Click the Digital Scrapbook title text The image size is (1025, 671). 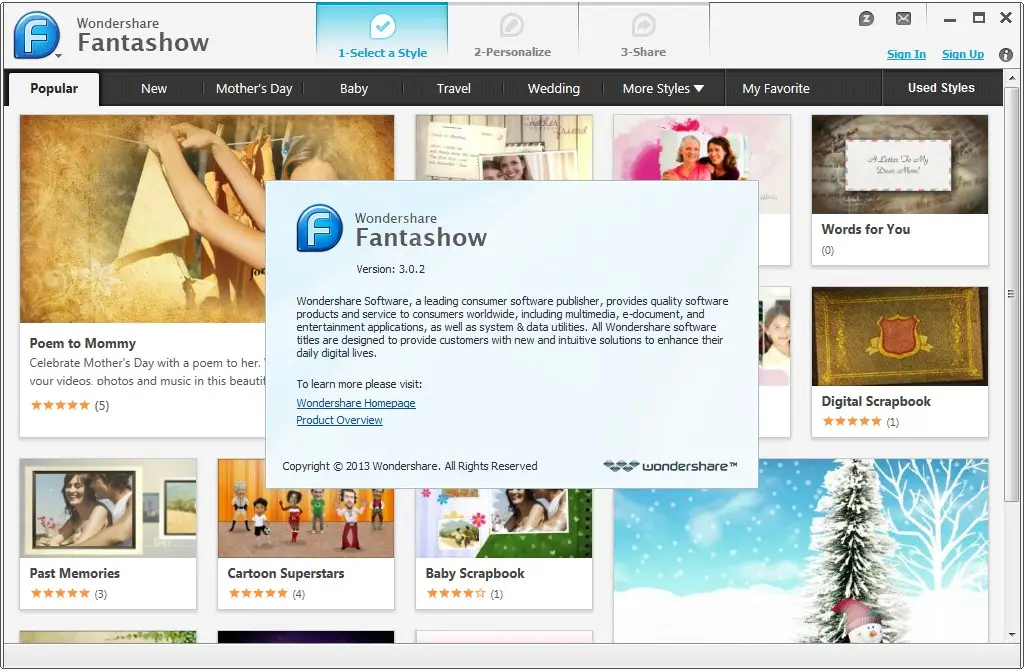click(876, 402)
